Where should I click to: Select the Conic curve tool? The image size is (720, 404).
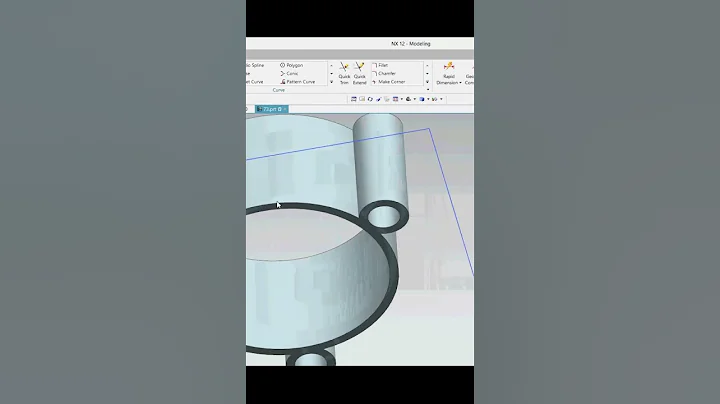(x=289, y=73)
